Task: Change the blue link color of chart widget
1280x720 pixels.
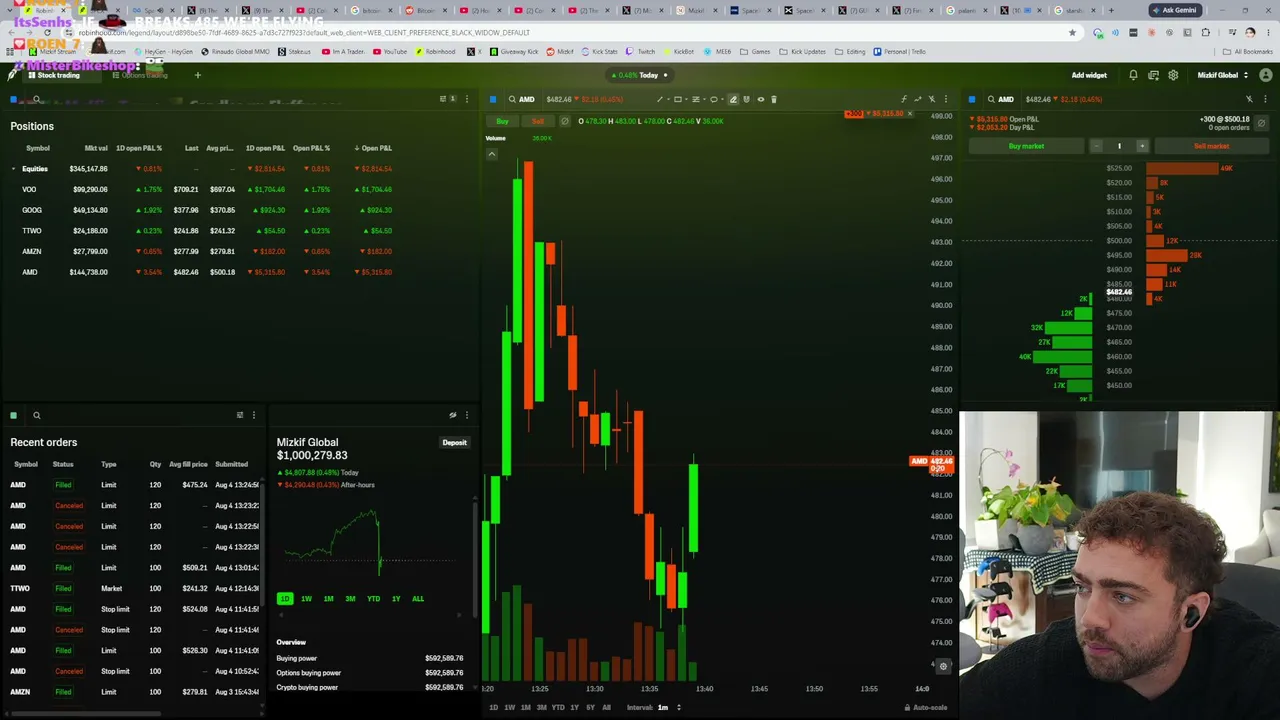Action: coord(493,99)
